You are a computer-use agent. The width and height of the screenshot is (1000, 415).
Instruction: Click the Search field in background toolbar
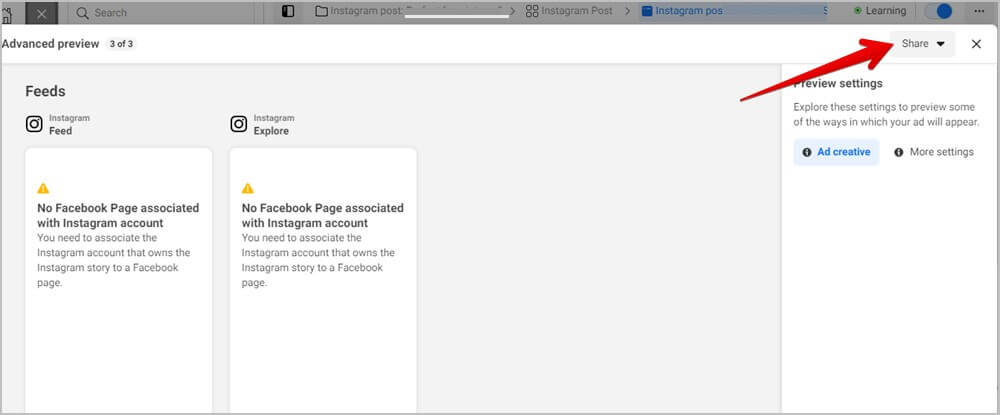(161, 13)
